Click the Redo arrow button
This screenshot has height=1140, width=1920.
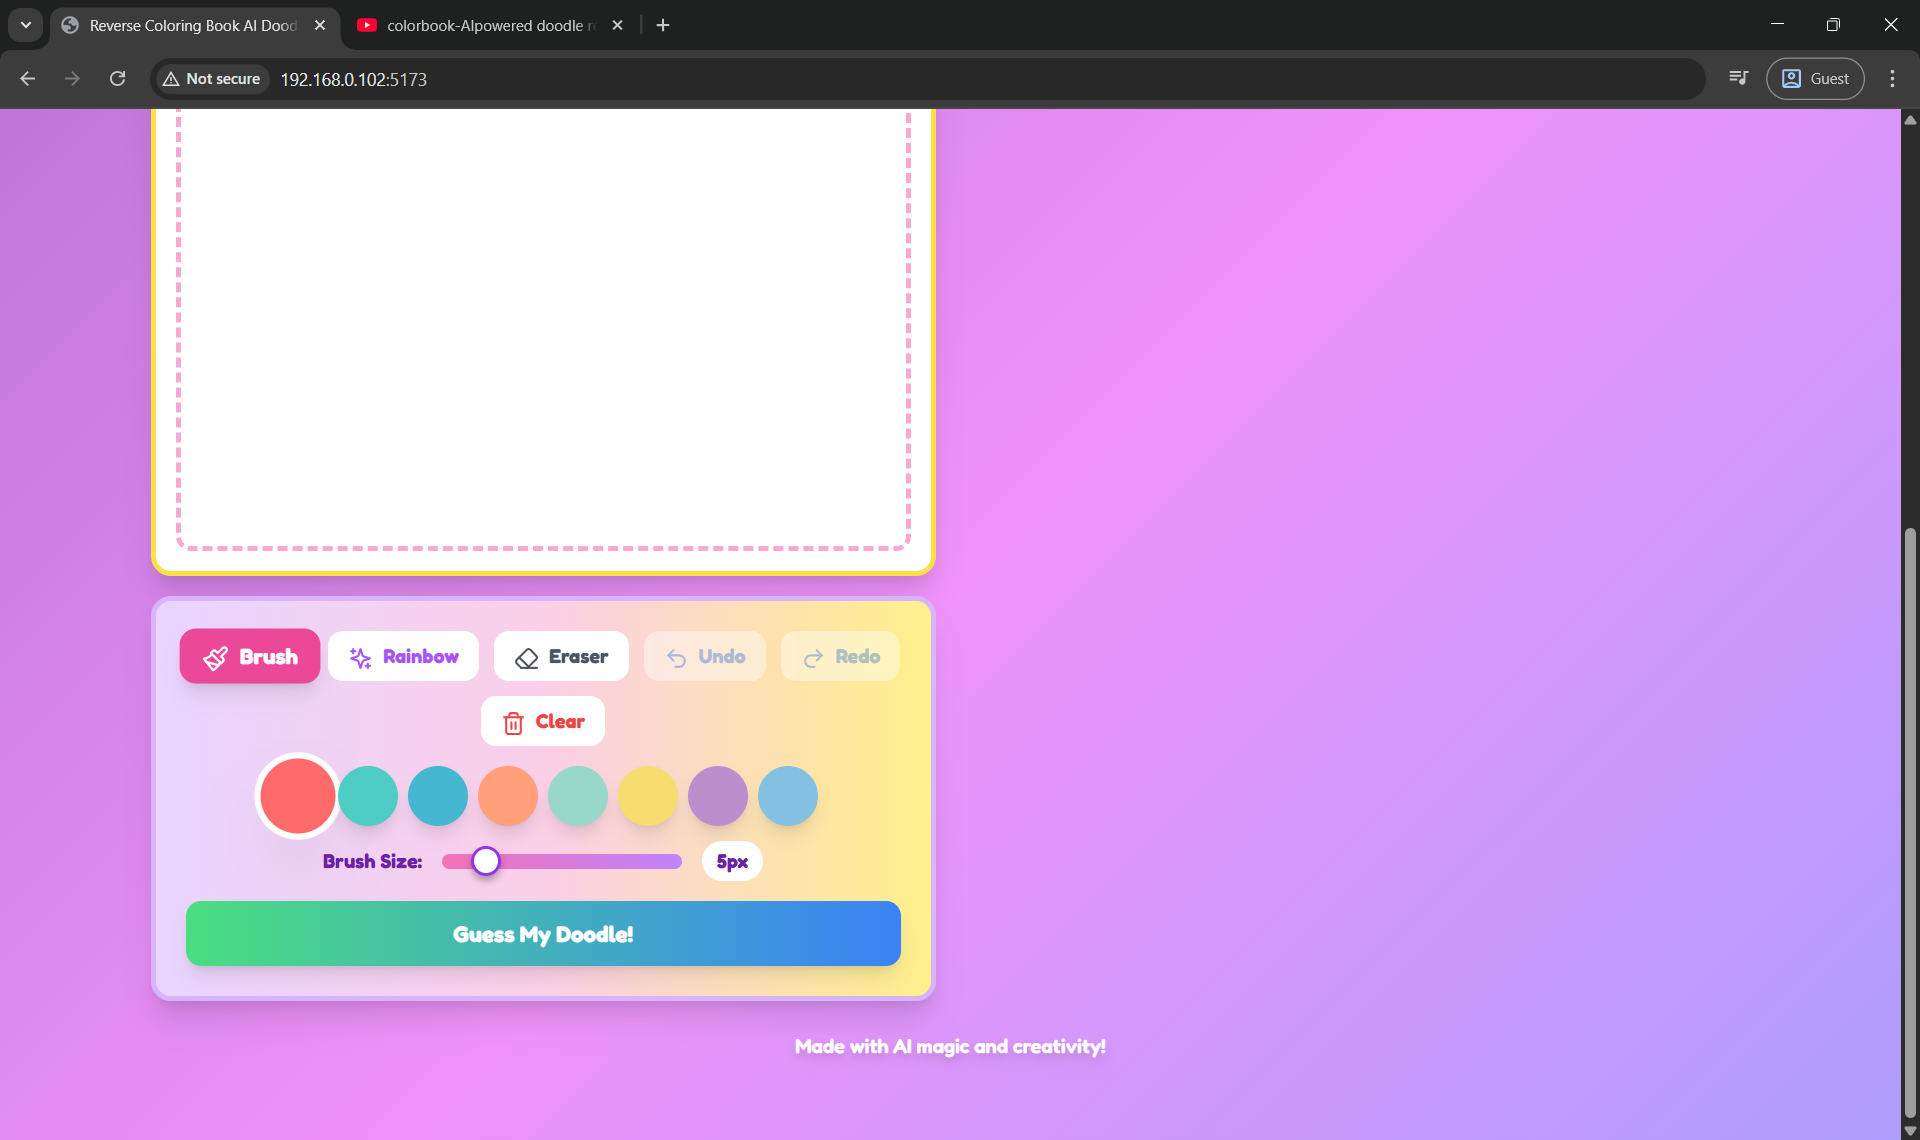point(840,656)
